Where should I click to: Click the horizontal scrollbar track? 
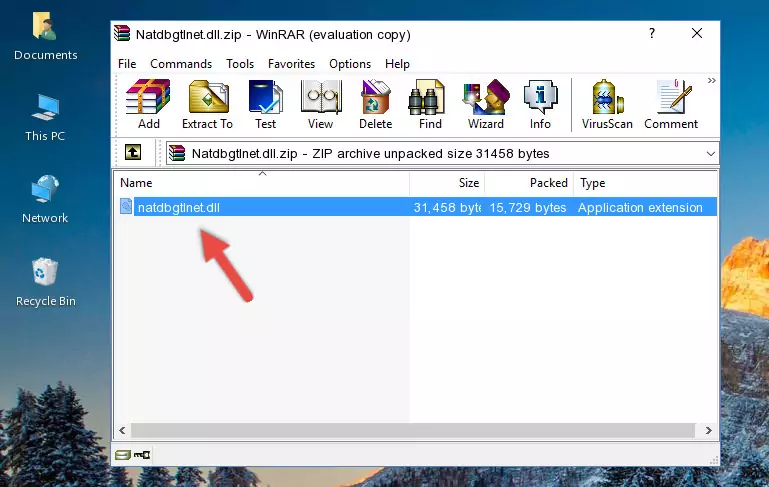[413, 430]
